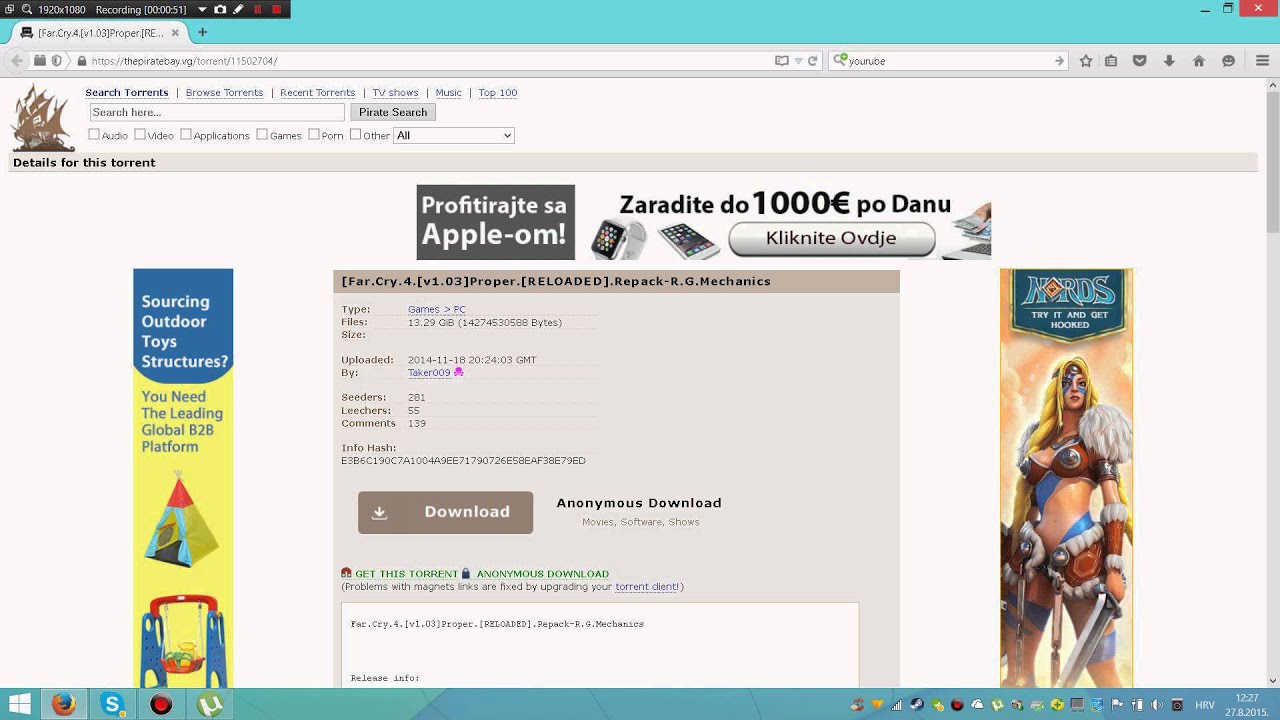
Task: Open the 'All' category dropdown
Action: point(454,135)
